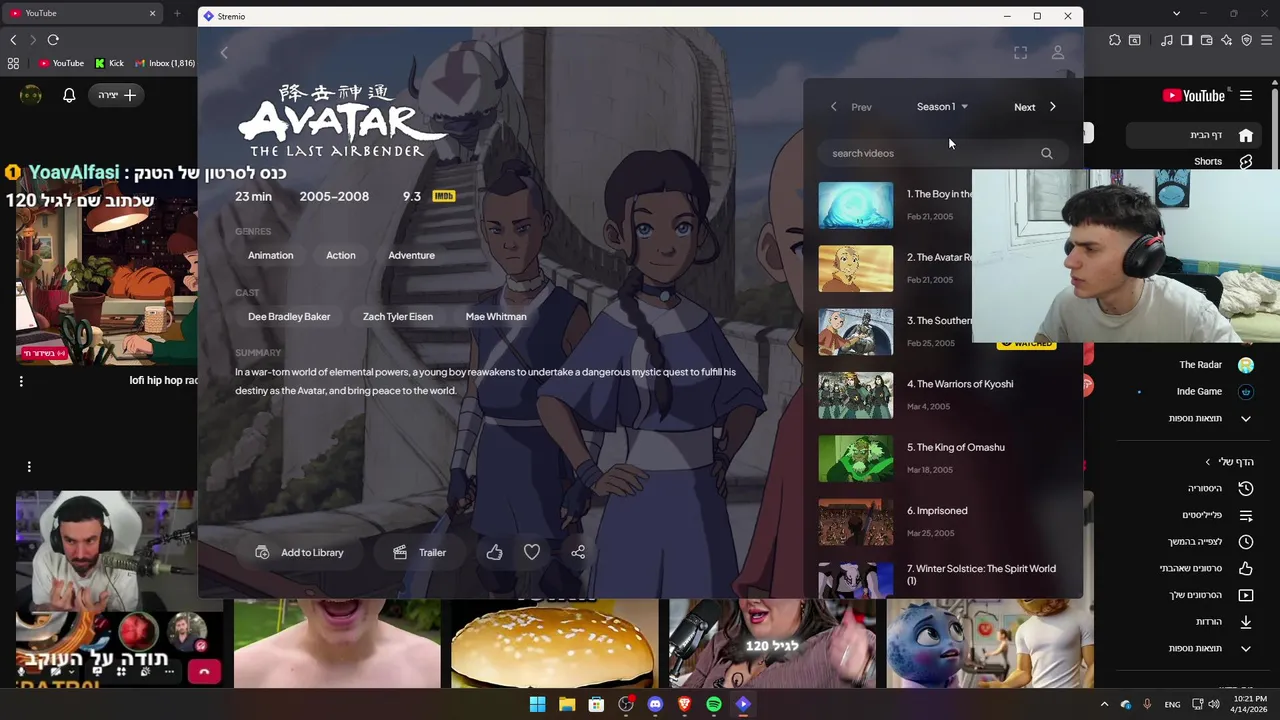The width and height of the screenshot is (1280, 720).
Task: Open the King of Omashu episode thumbnail
Action: click(x=856, y=459)
